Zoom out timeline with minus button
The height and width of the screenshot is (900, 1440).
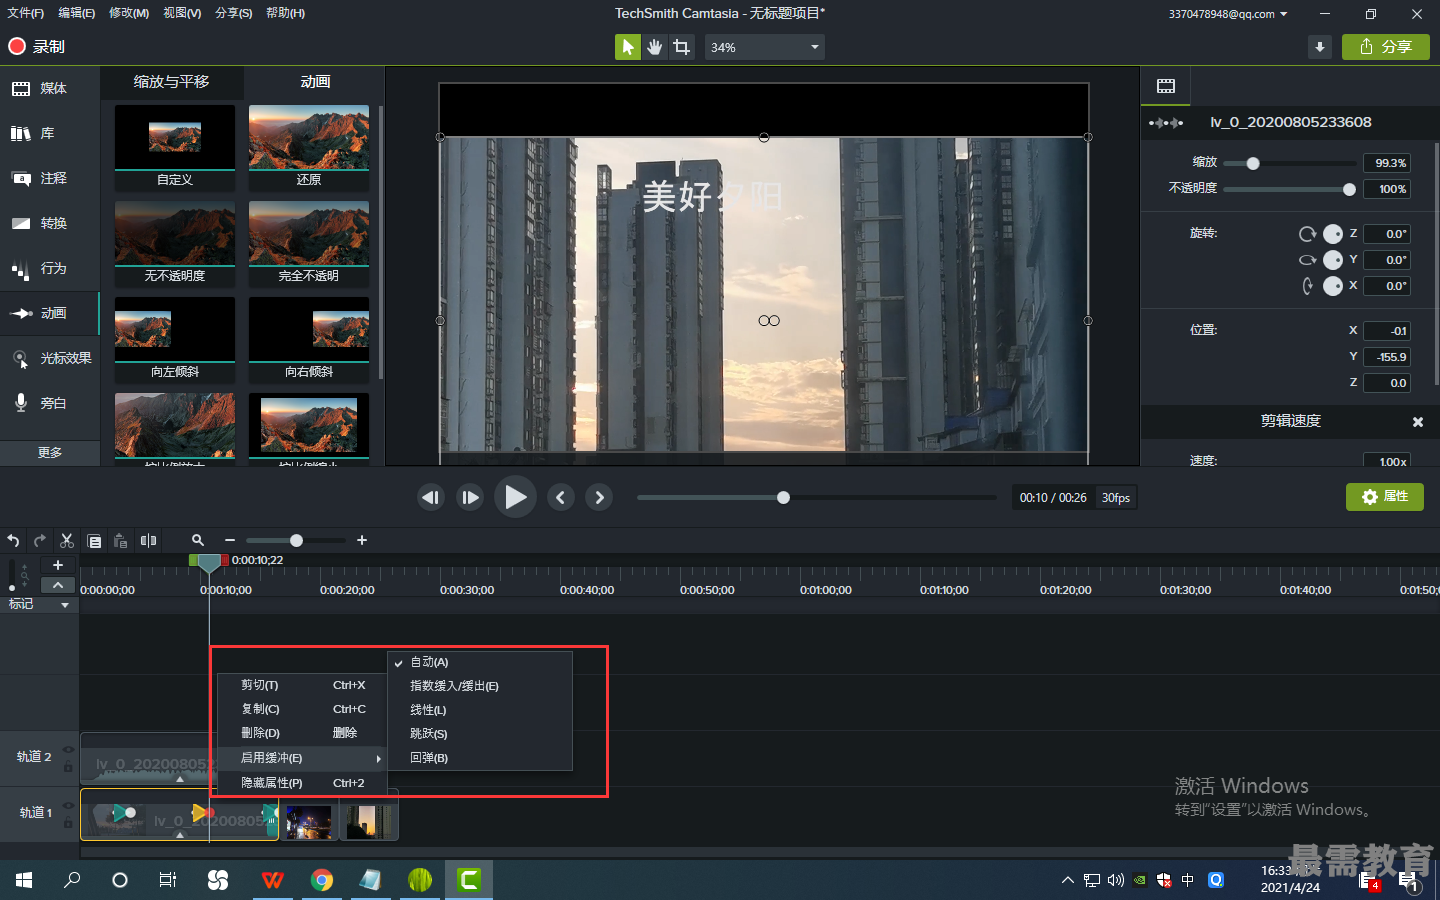pos(230,540)
